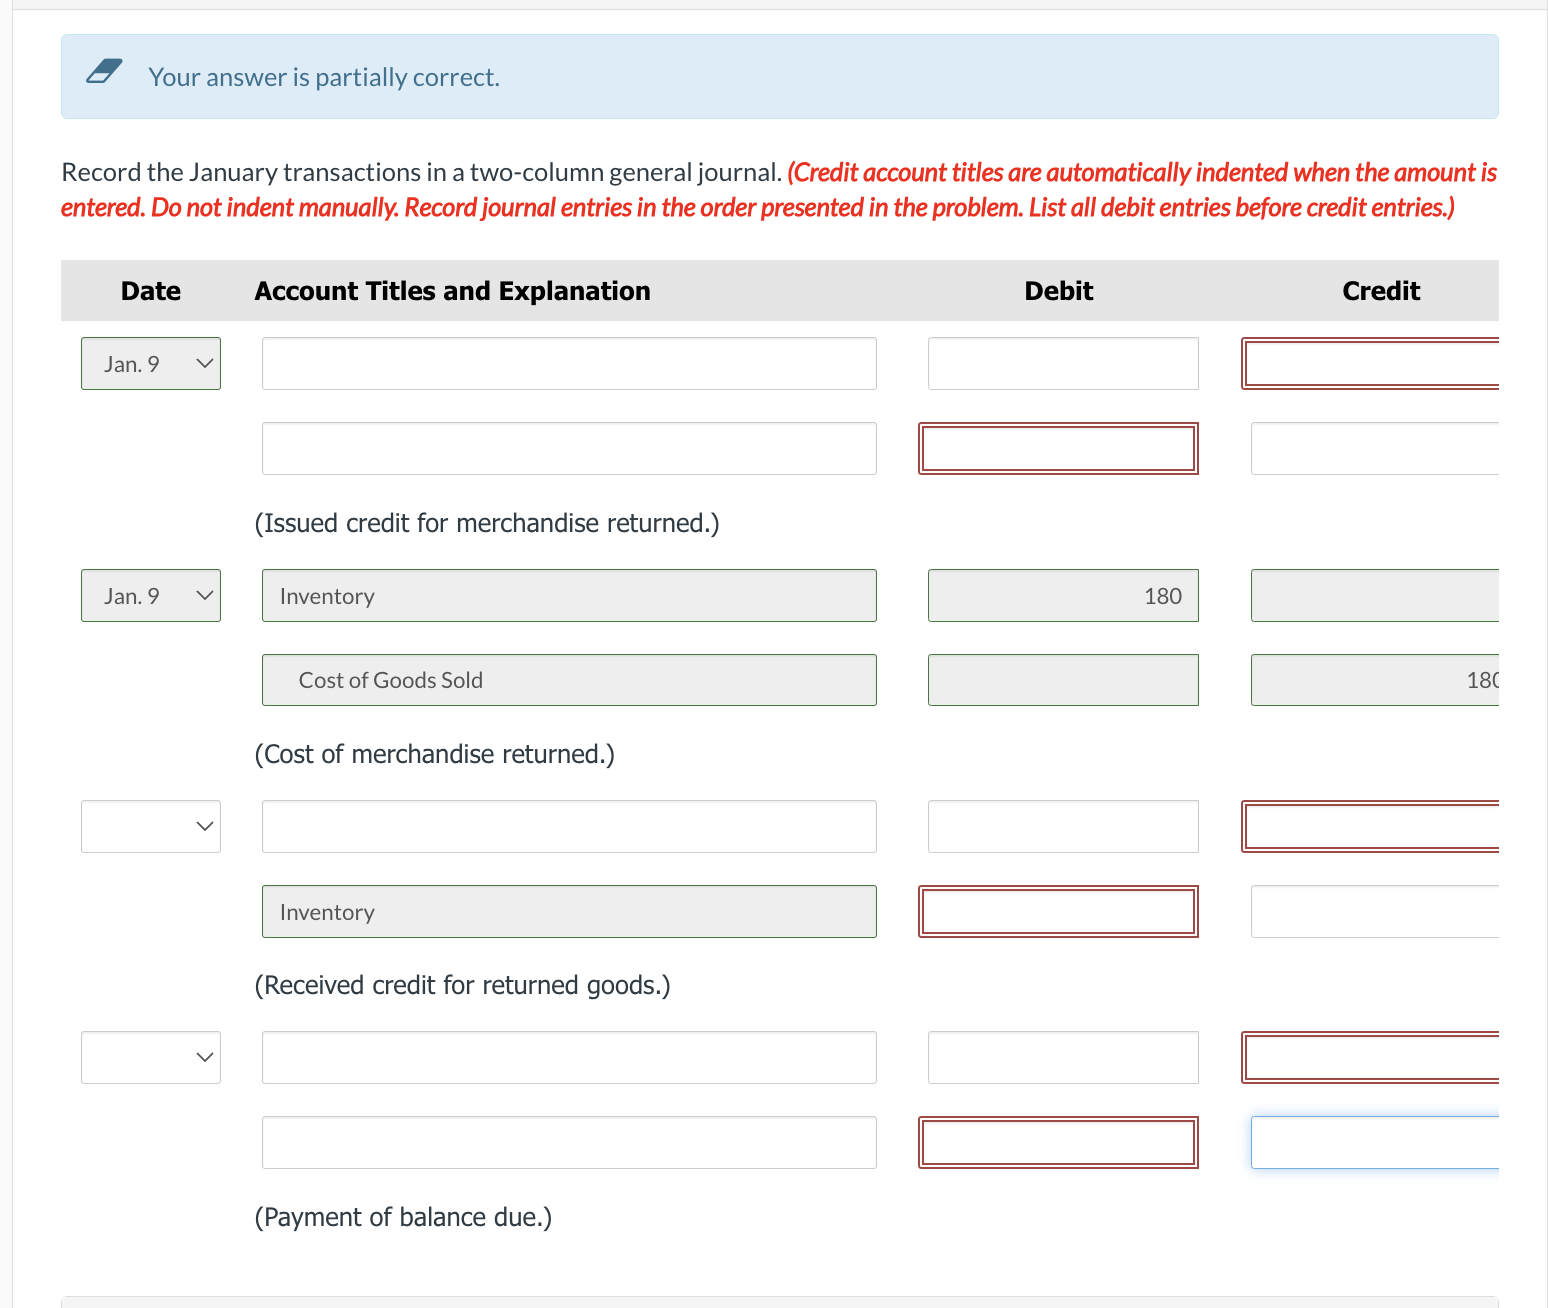Click the empty debit field in the first entry
1548x1308 pixels.
coord(1062,363)
